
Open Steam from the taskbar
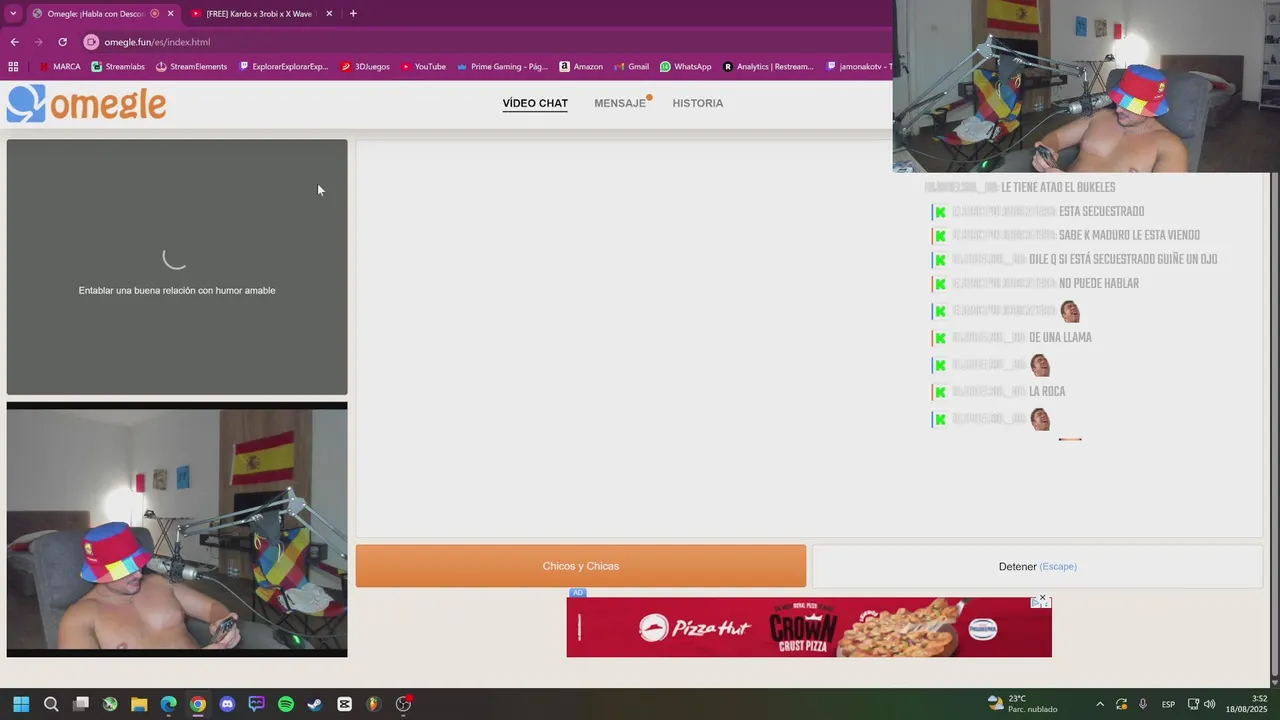(315, 704)
